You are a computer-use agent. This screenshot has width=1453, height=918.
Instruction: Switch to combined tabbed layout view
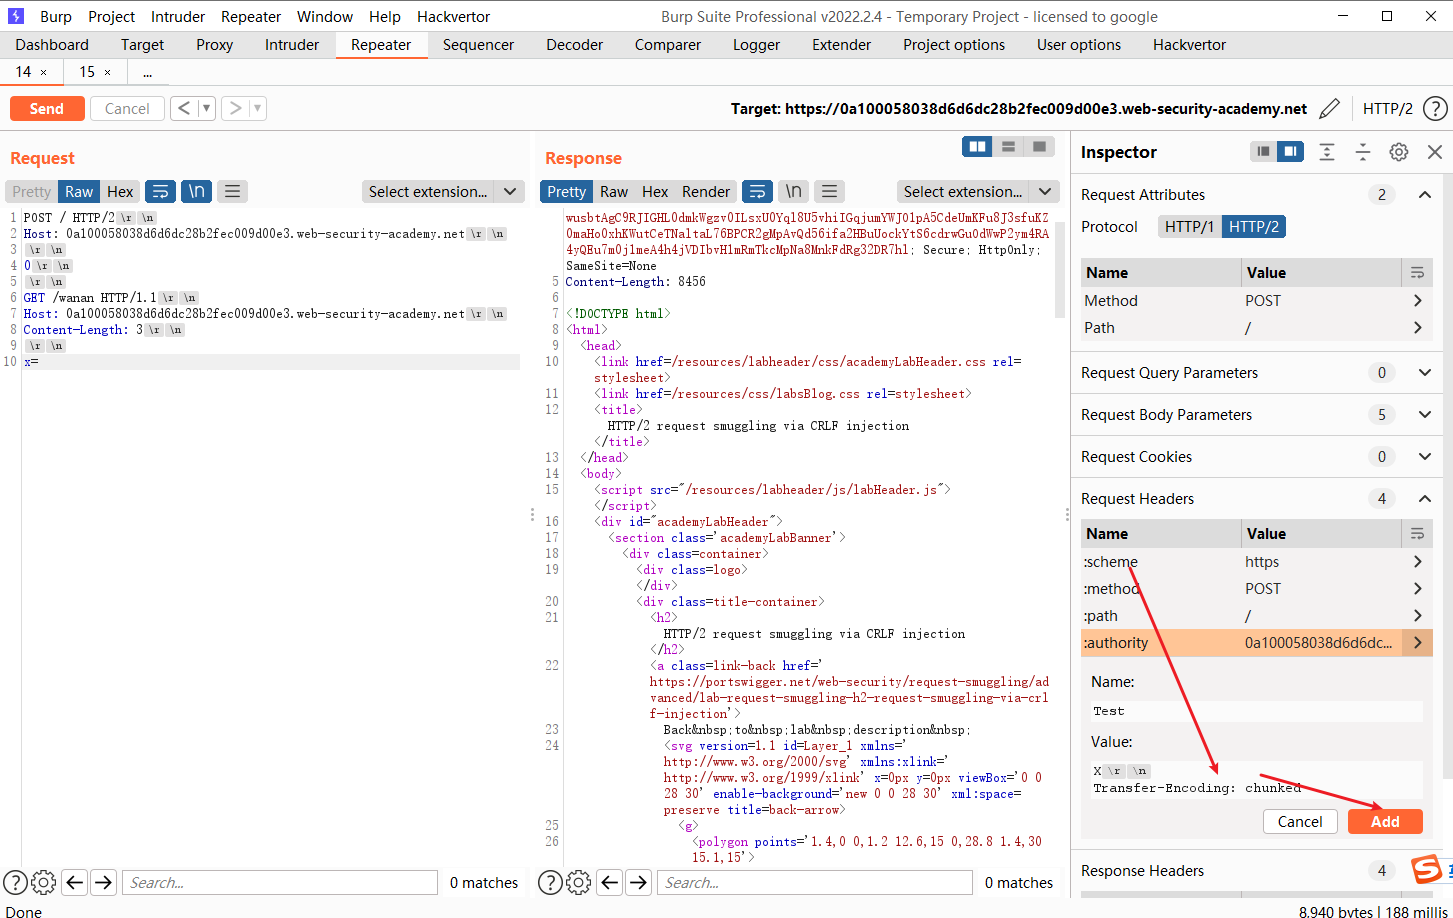pyautogui.click(x=1040, y=147)
